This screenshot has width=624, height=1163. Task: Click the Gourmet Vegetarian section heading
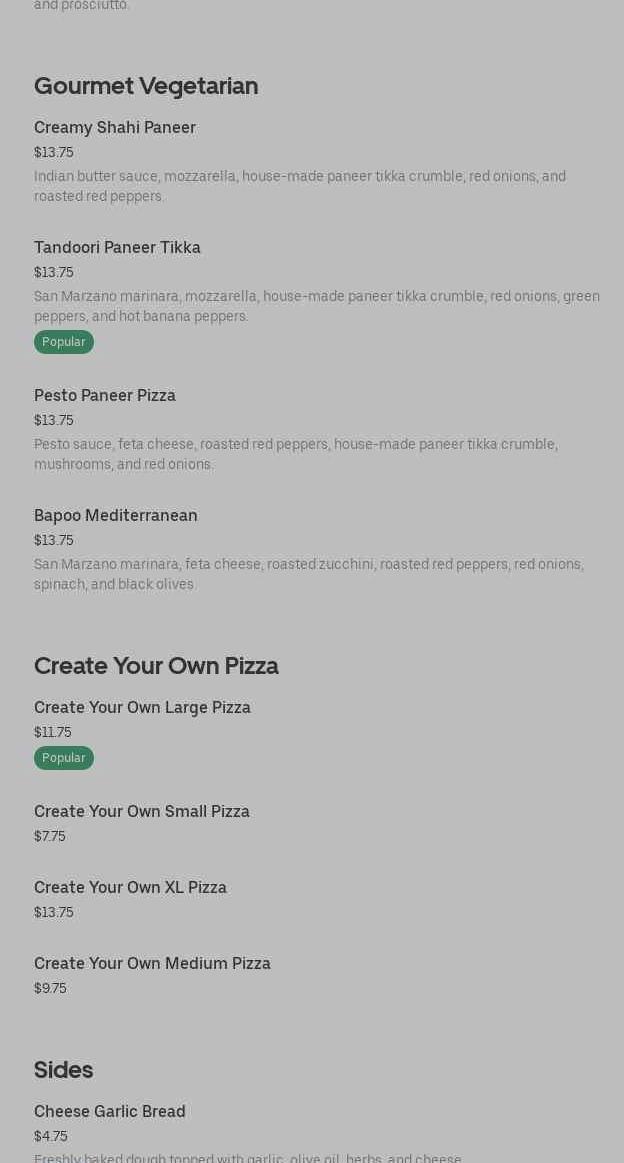pyautogui.click(x=146, y=86)
